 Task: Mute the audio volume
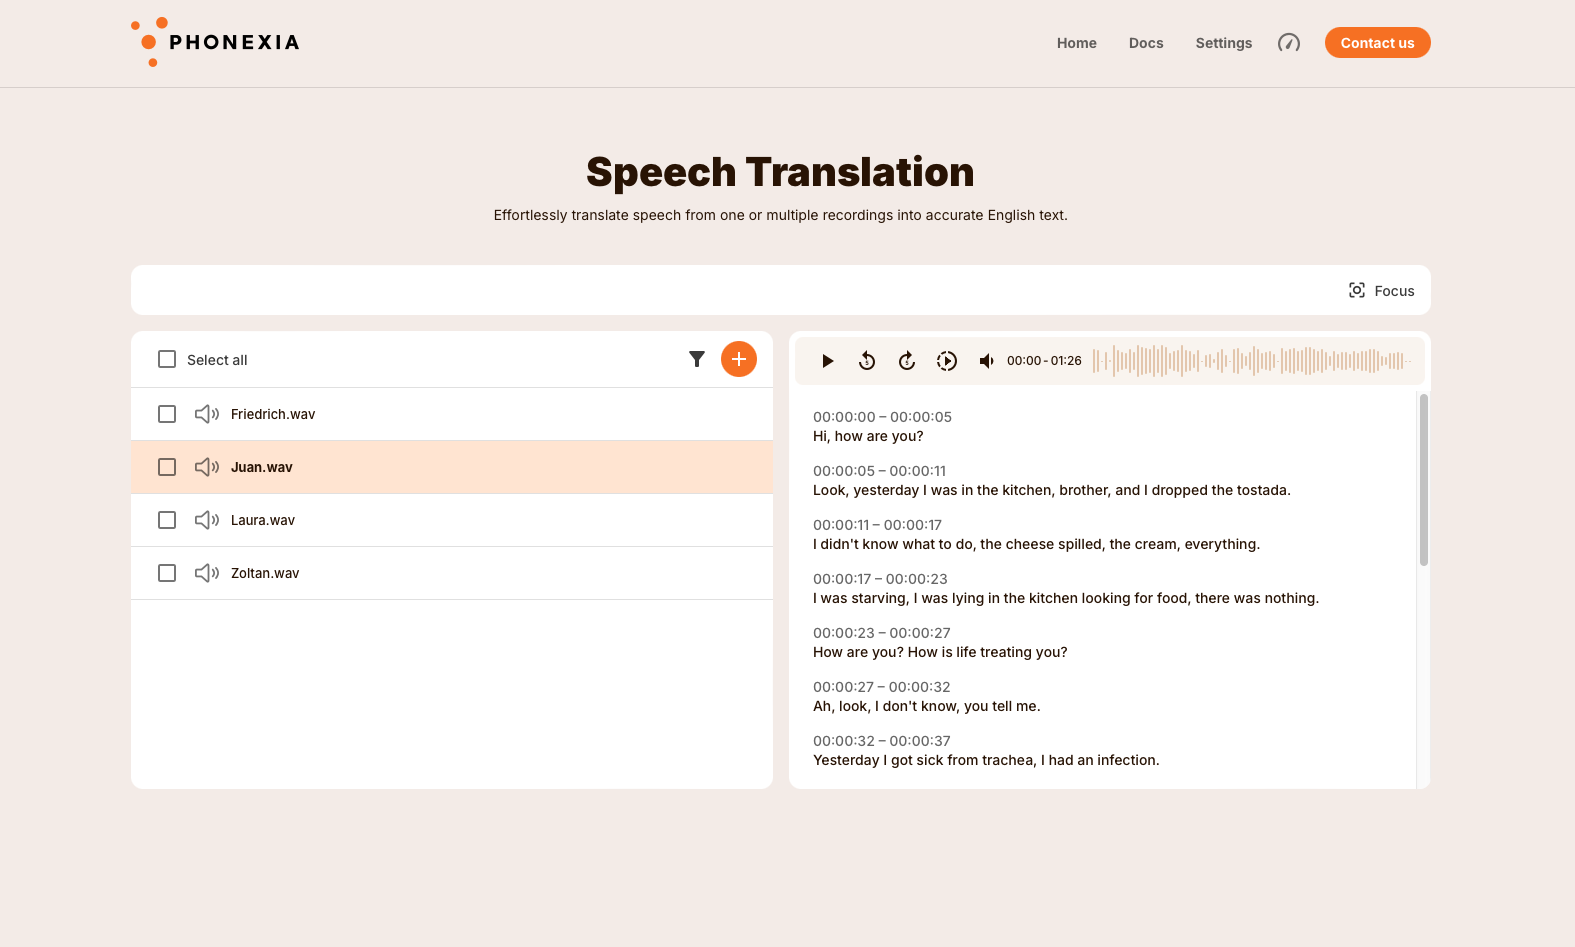click(x=987, y=361)
